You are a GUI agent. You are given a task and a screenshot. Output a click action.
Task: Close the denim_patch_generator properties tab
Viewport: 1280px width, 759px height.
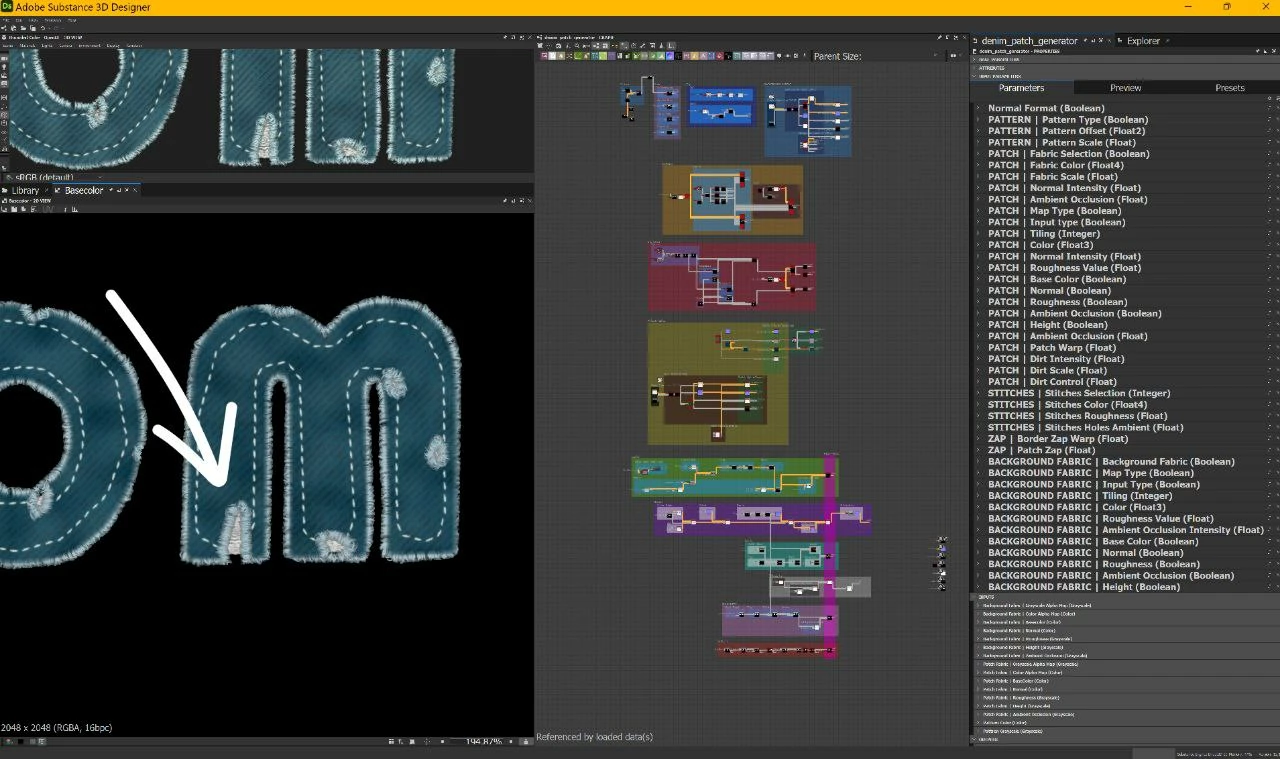[x=1108, y=41]
